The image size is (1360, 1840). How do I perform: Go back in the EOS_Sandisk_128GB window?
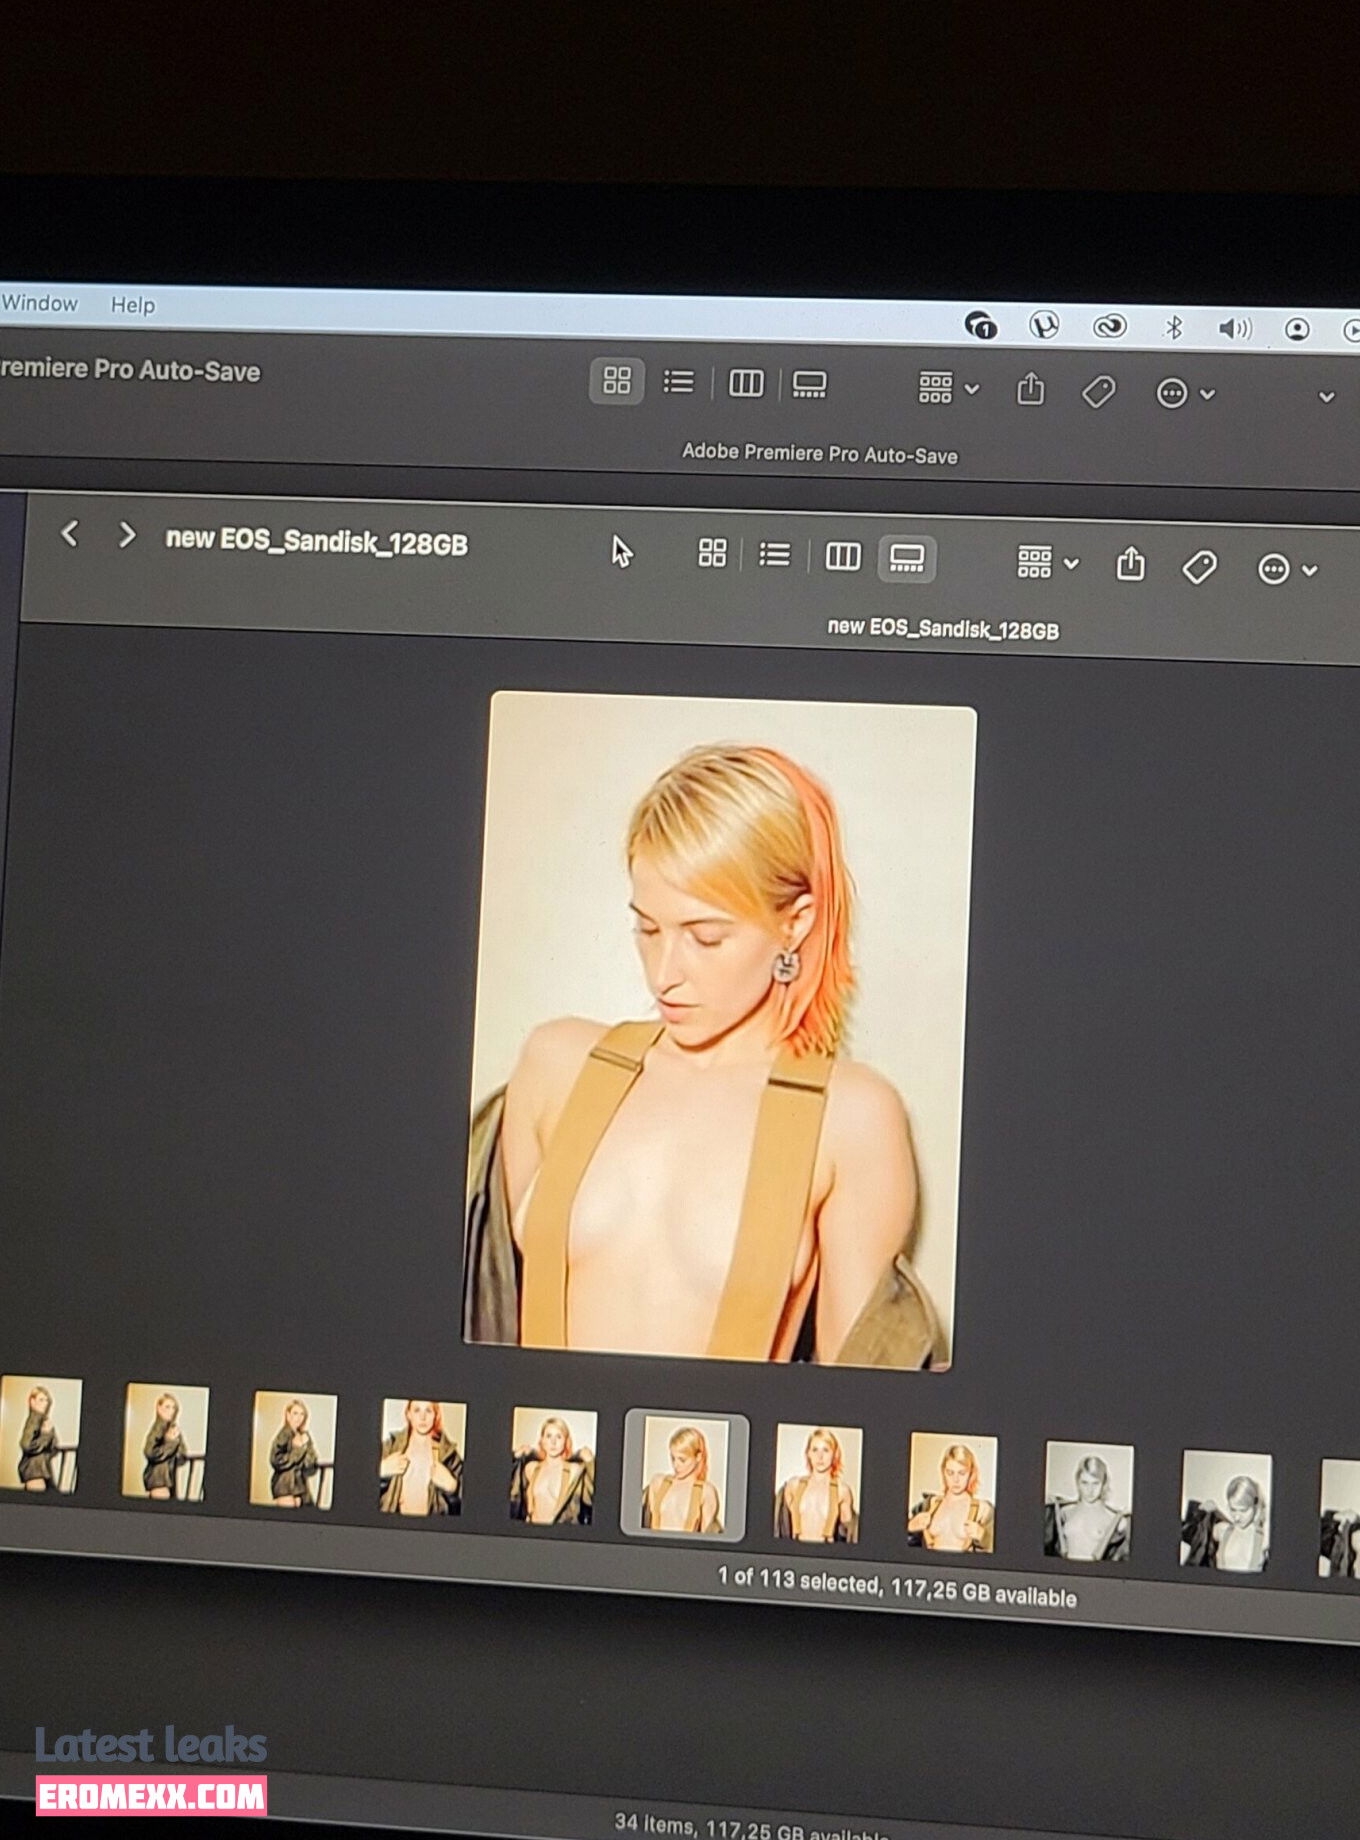(70, 533)
